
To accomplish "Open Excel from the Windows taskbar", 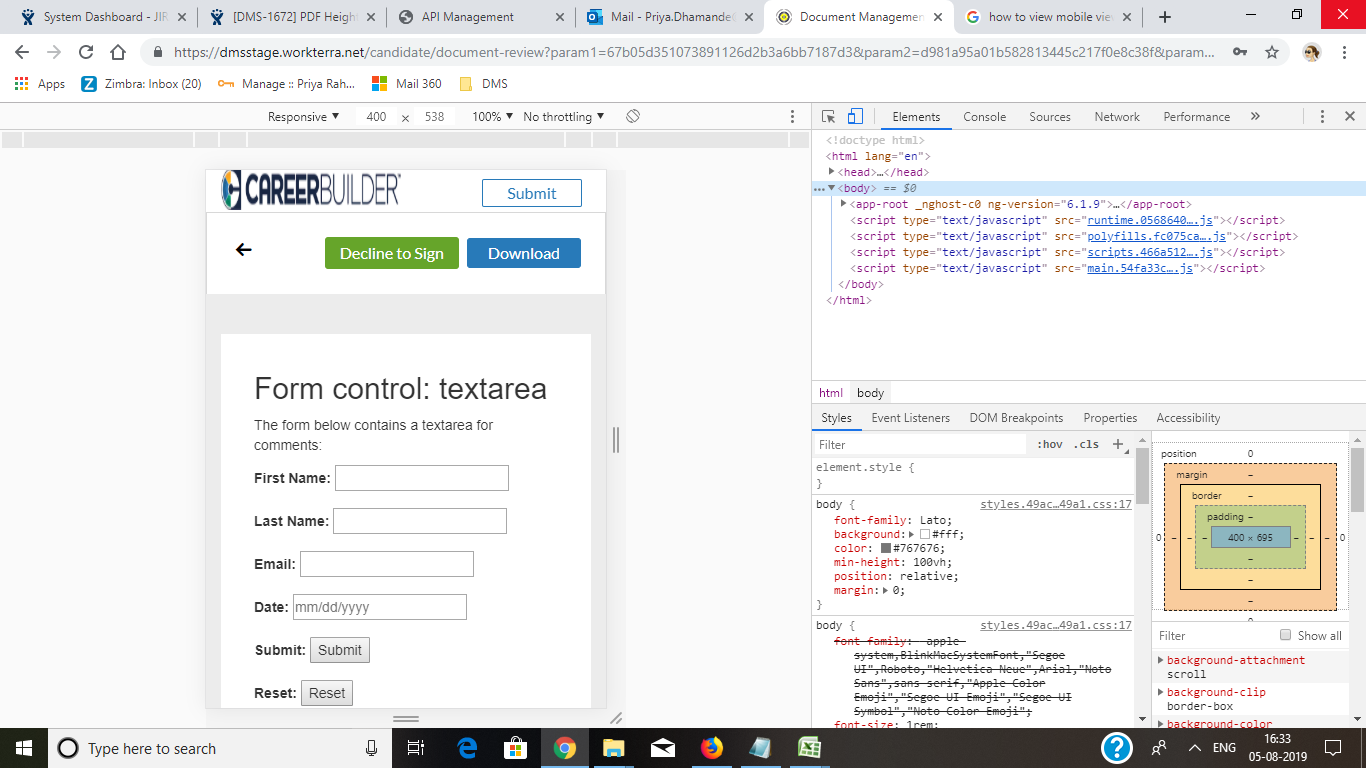I will [x=809, y=748].
